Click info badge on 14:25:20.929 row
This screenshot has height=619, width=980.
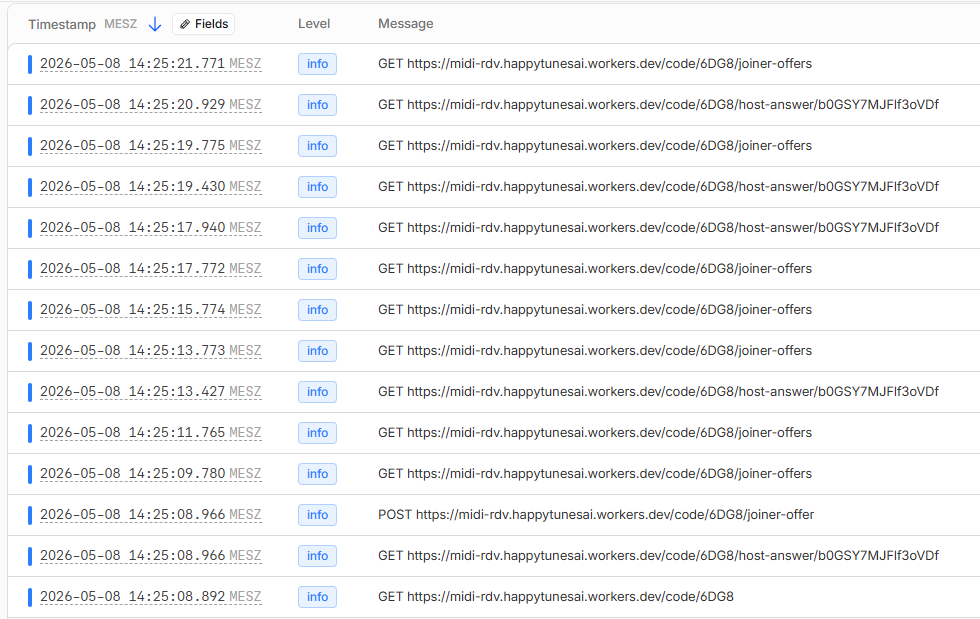point(318,104)
